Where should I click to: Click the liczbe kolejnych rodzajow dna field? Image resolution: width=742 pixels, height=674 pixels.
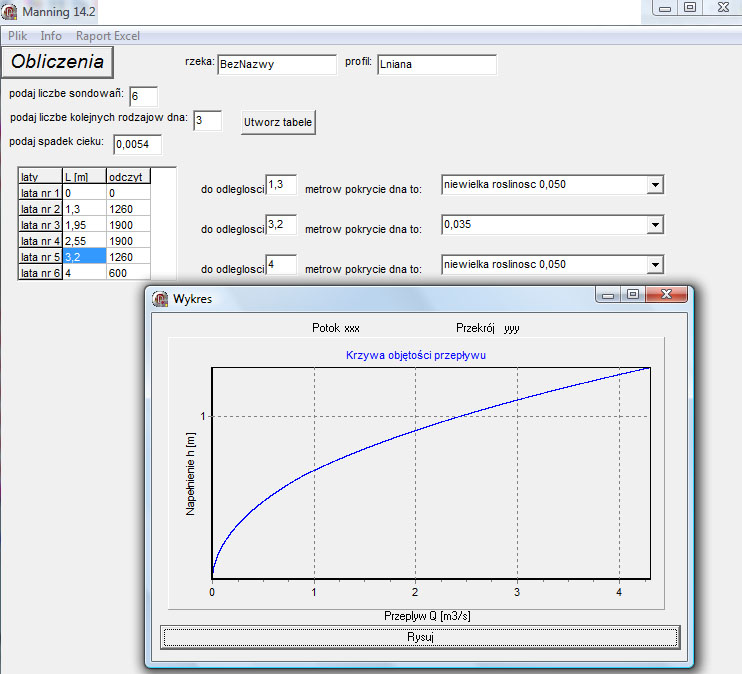tap(207, 121)
